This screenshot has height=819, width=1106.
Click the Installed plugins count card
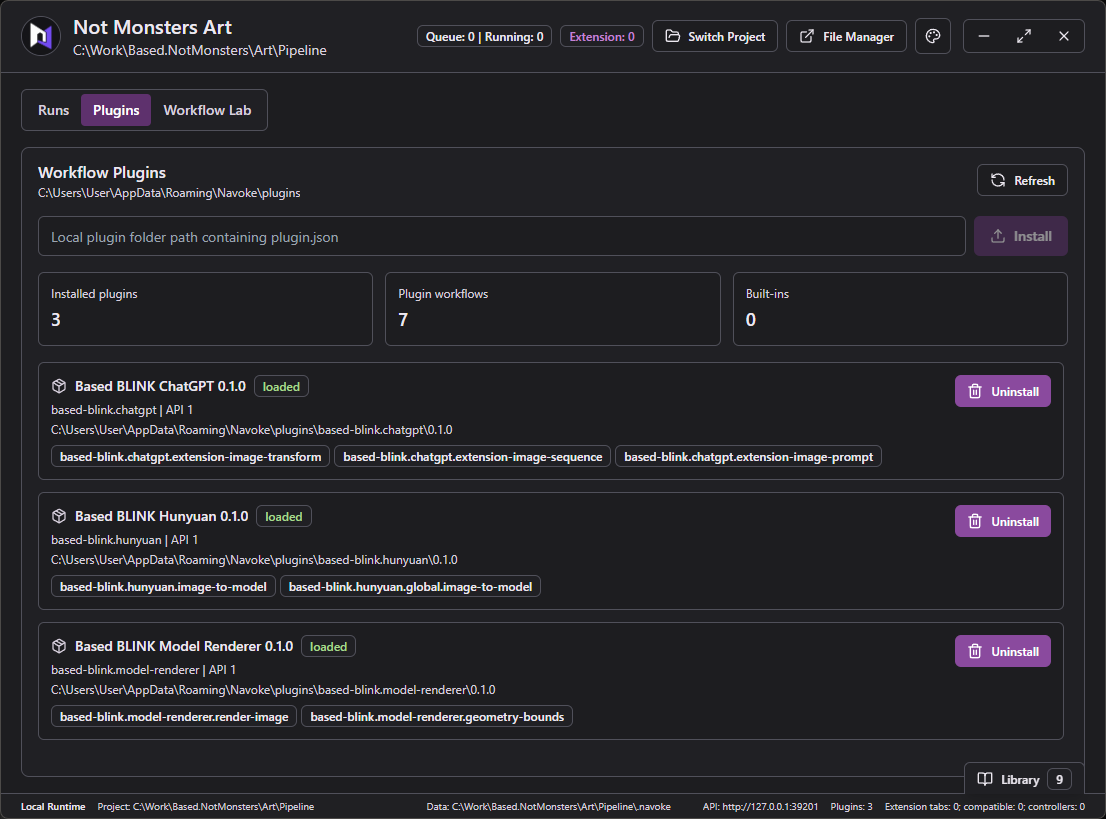point(205,309)
